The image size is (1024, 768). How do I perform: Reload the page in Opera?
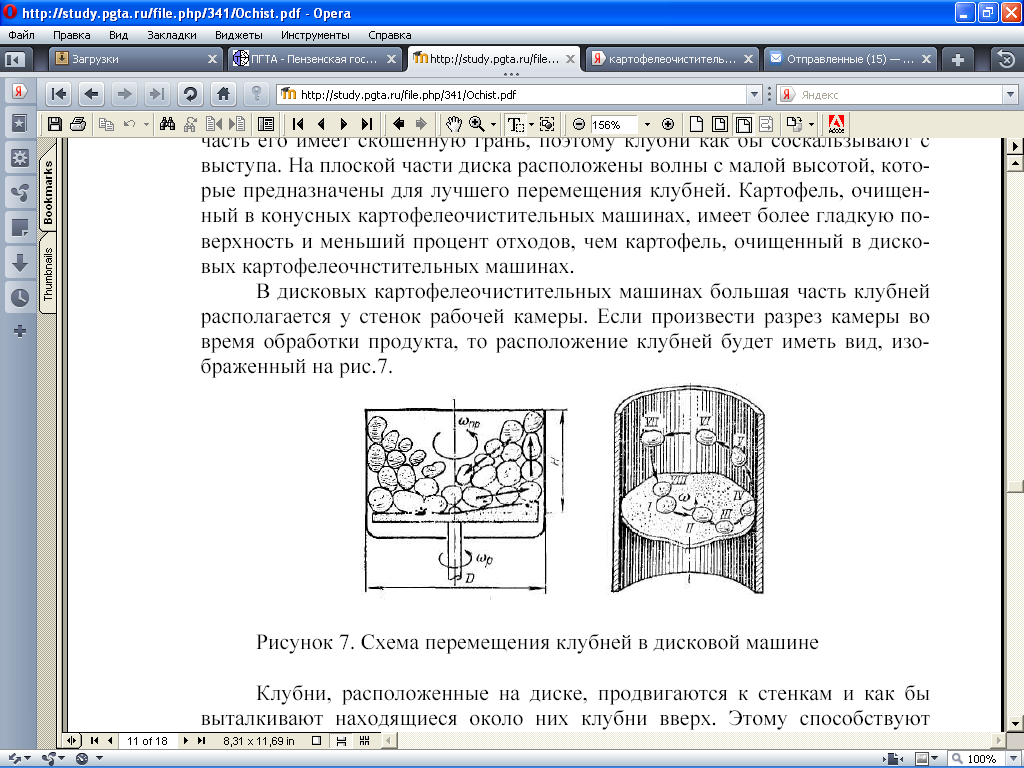190,94
